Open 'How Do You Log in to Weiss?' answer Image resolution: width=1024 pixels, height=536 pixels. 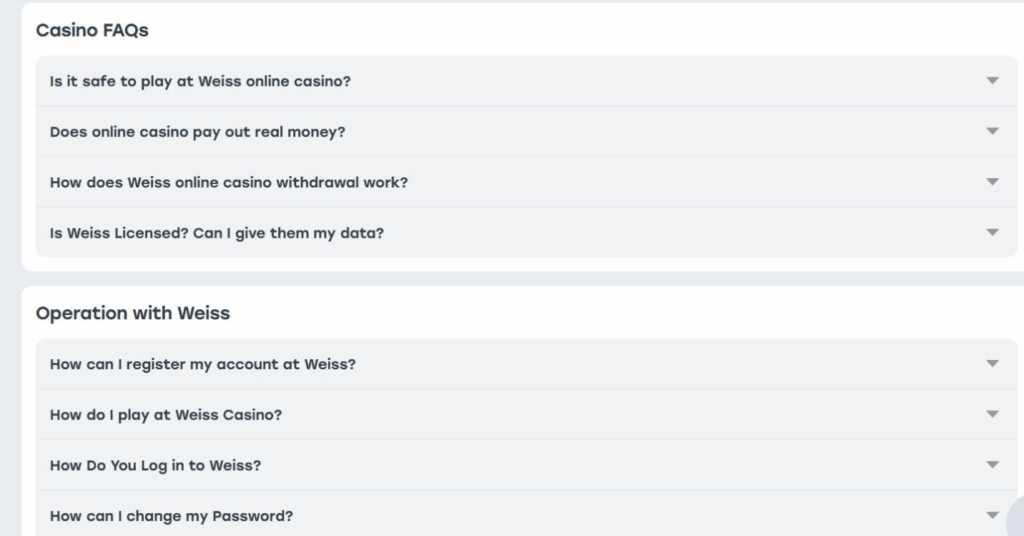(x=155, y=465)
